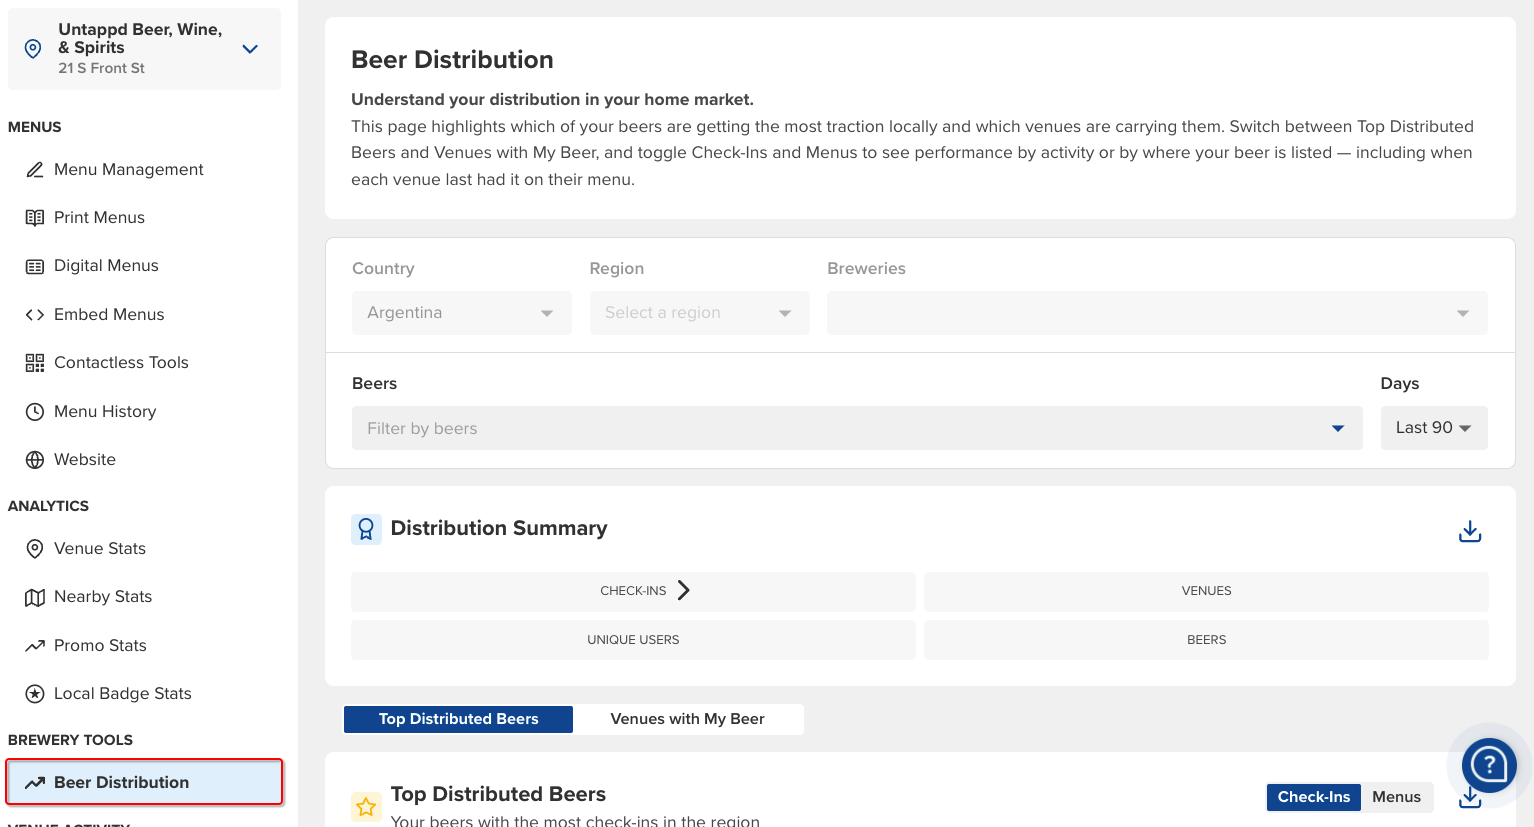Expand the Last 90 days dropdown
1534x827 pixels.
[x=1433, y=428]
